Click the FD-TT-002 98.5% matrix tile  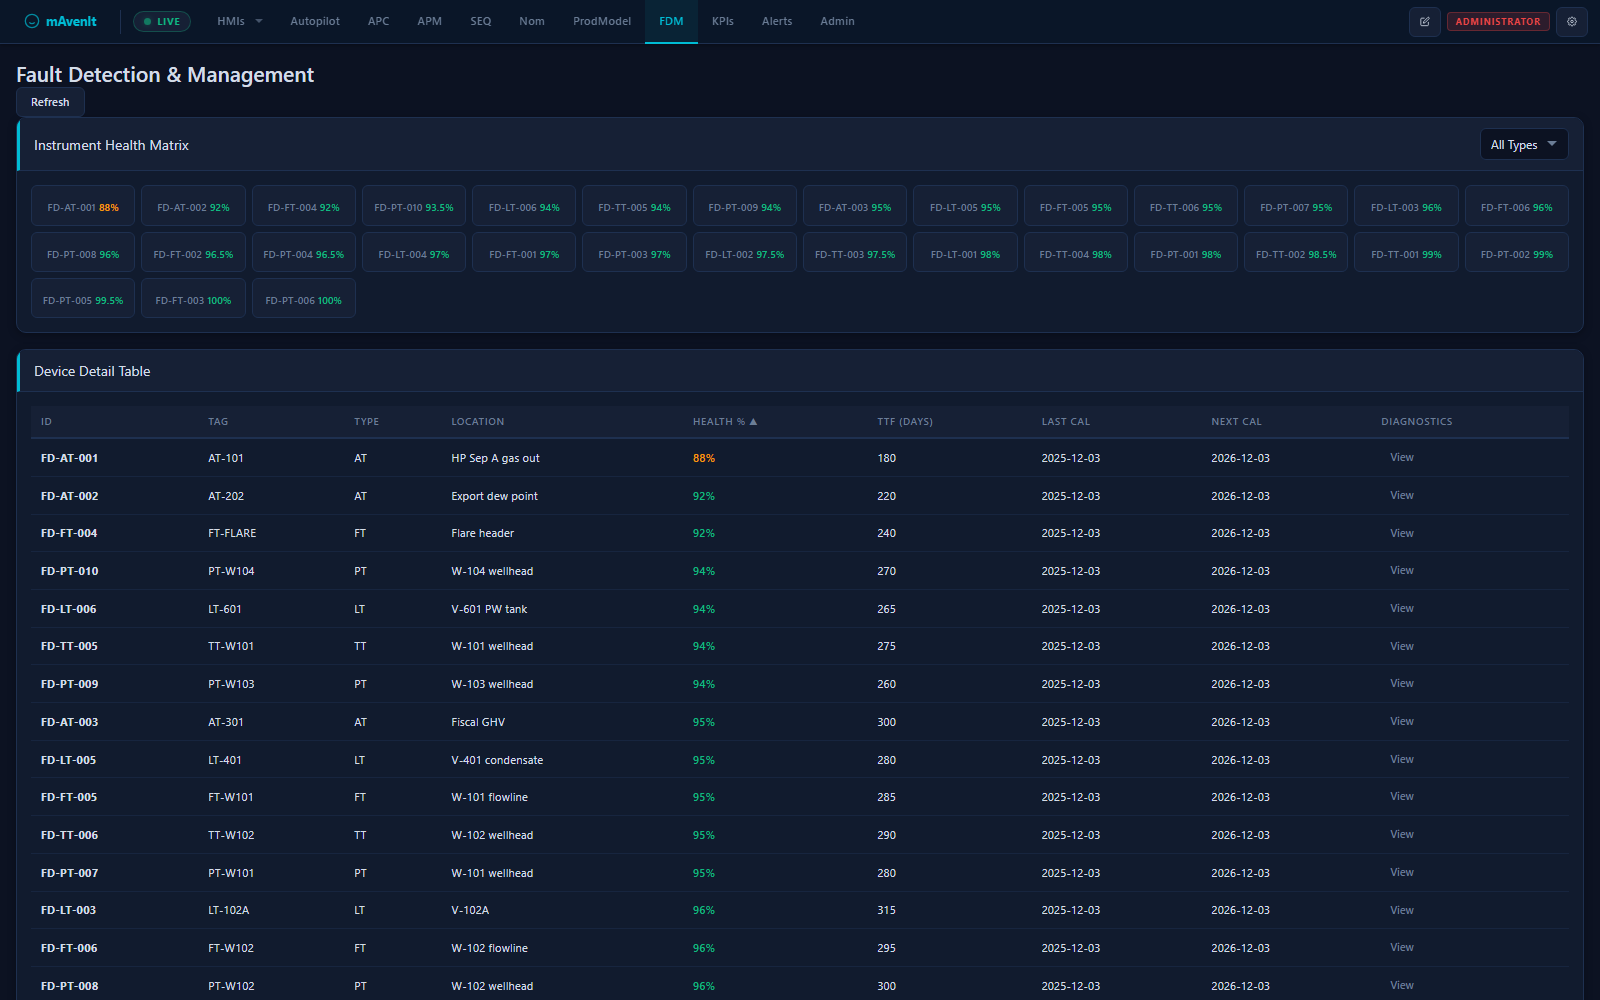click(x=1296, y=254)
